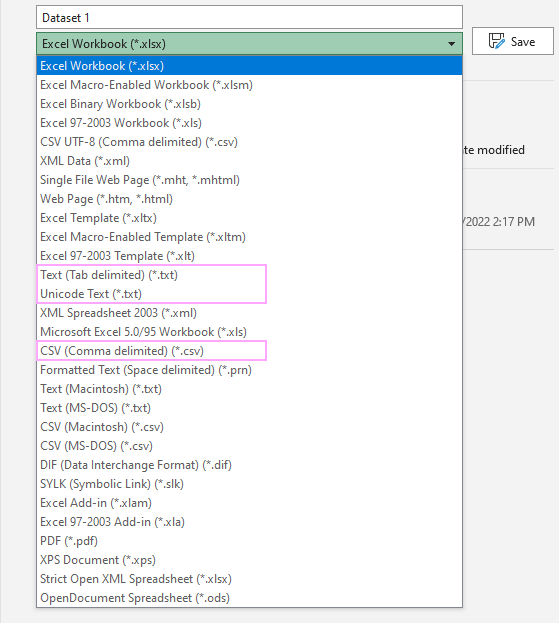This screenshot has width=559, height=623.
Task: Select DIF (Data Interchange Format) option
Action: 250,465
